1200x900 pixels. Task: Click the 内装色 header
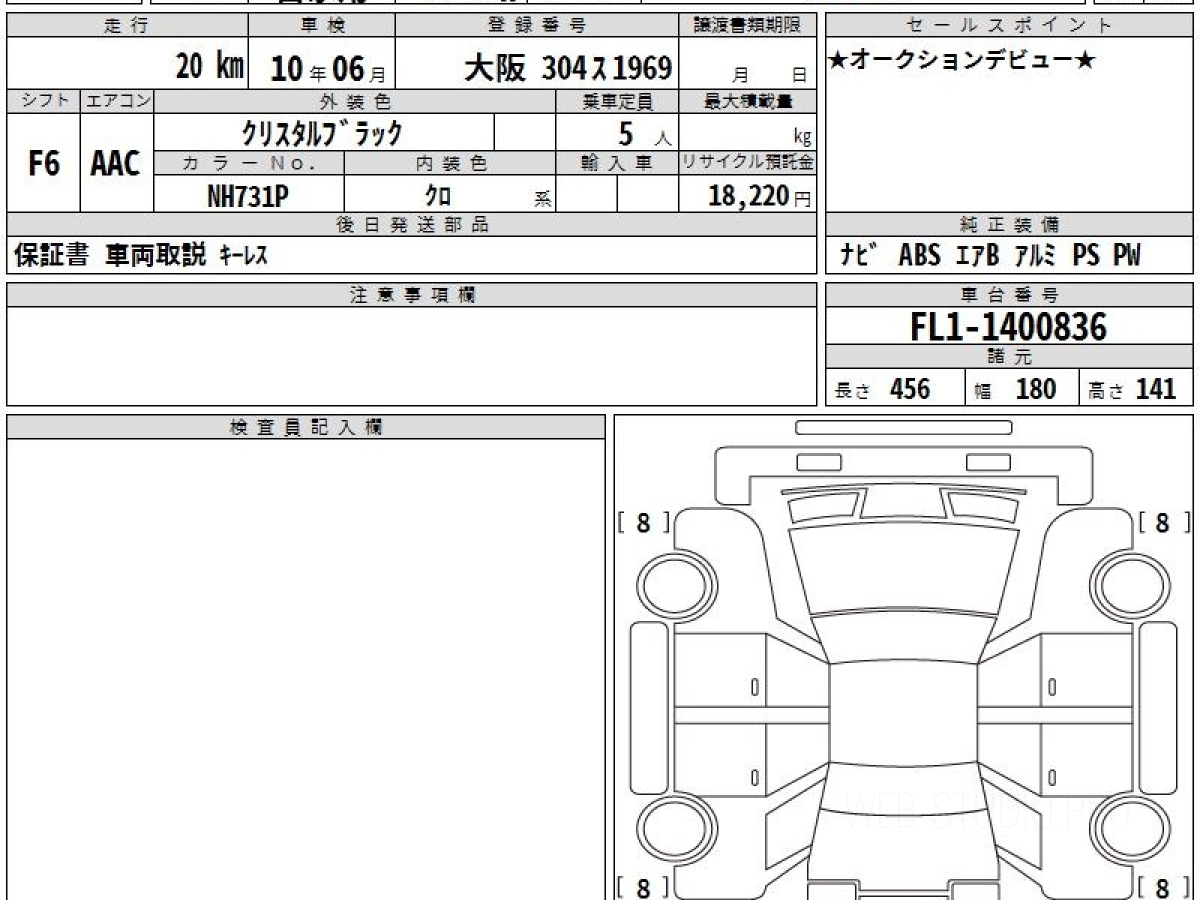tap(450, 163)
